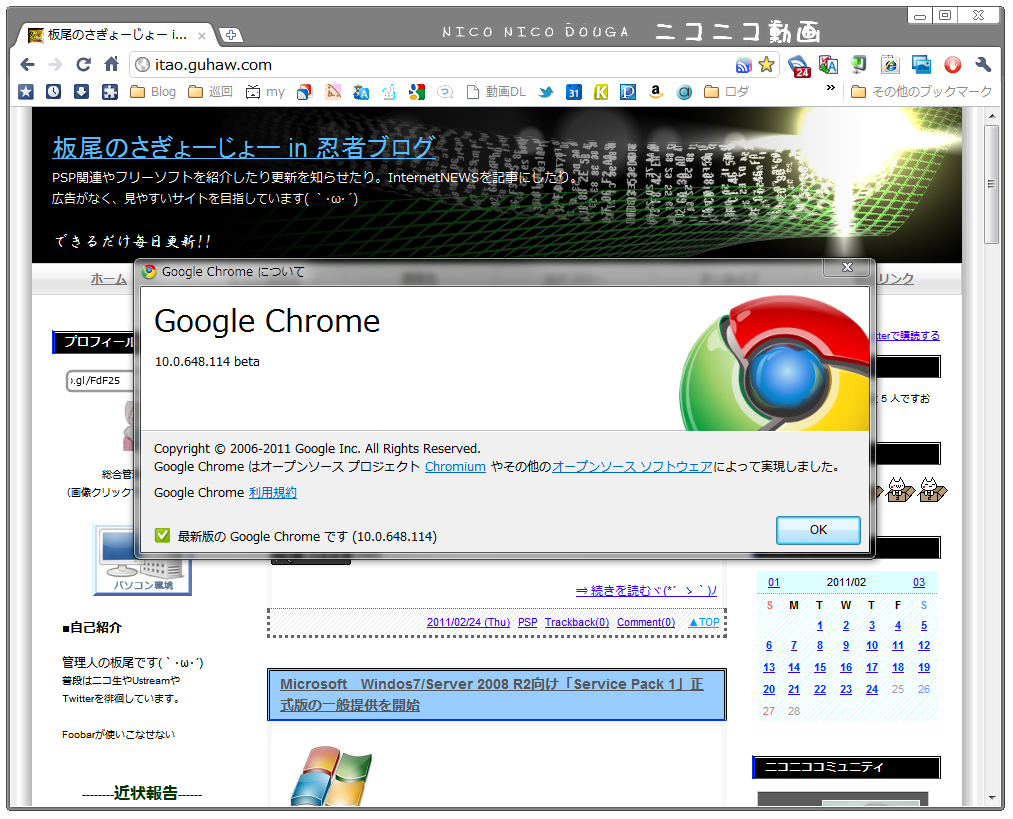The width and height of the screenshot is (1013, 819).
Task: Click the 続きを読む read-more link
Action: [x=646, y=590]
